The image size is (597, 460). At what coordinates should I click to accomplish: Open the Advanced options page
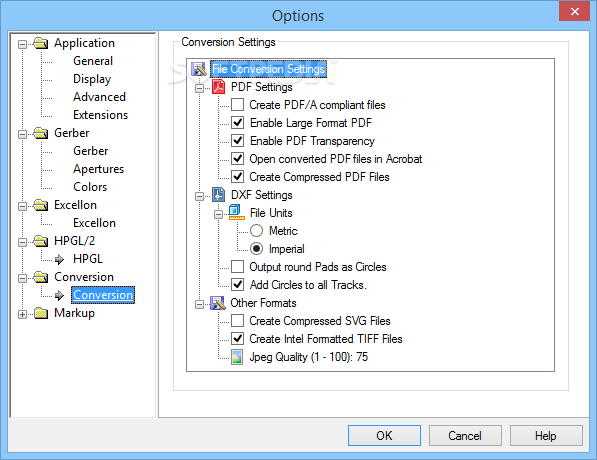(x=99, y=97)
